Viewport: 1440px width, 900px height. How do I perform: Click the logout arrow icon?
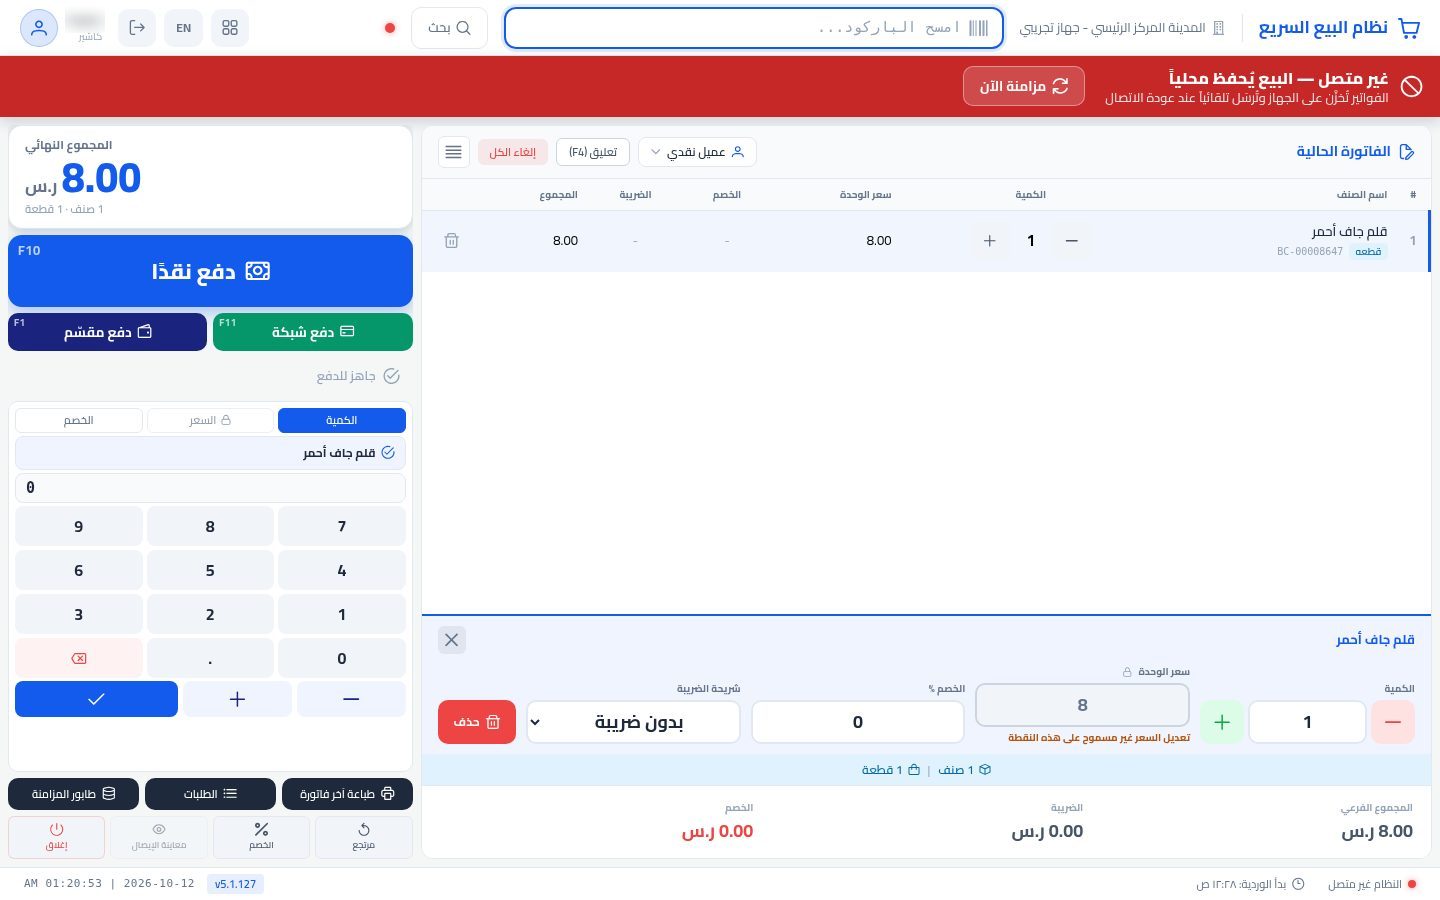(x=137, y=28)
